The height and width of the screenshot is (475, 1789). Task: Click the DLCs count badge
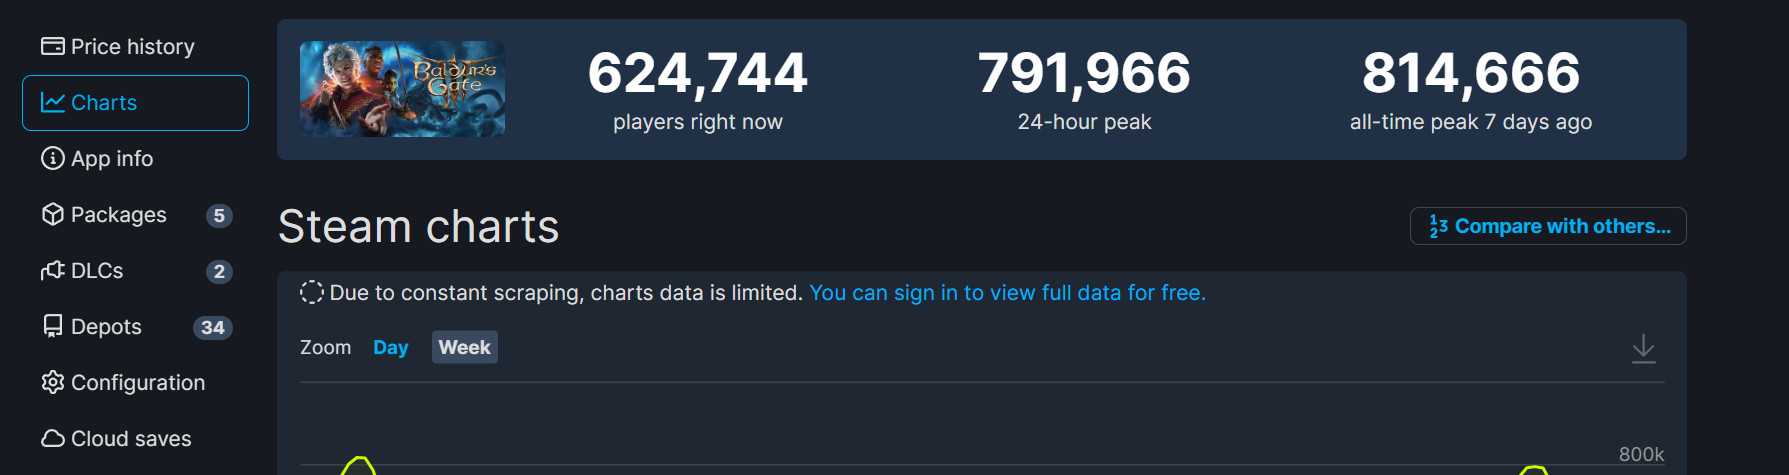coord(219,271)
